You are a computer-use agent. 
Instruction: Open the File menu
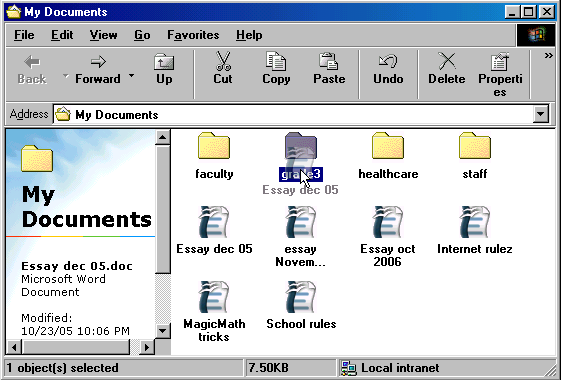point(24,35)
